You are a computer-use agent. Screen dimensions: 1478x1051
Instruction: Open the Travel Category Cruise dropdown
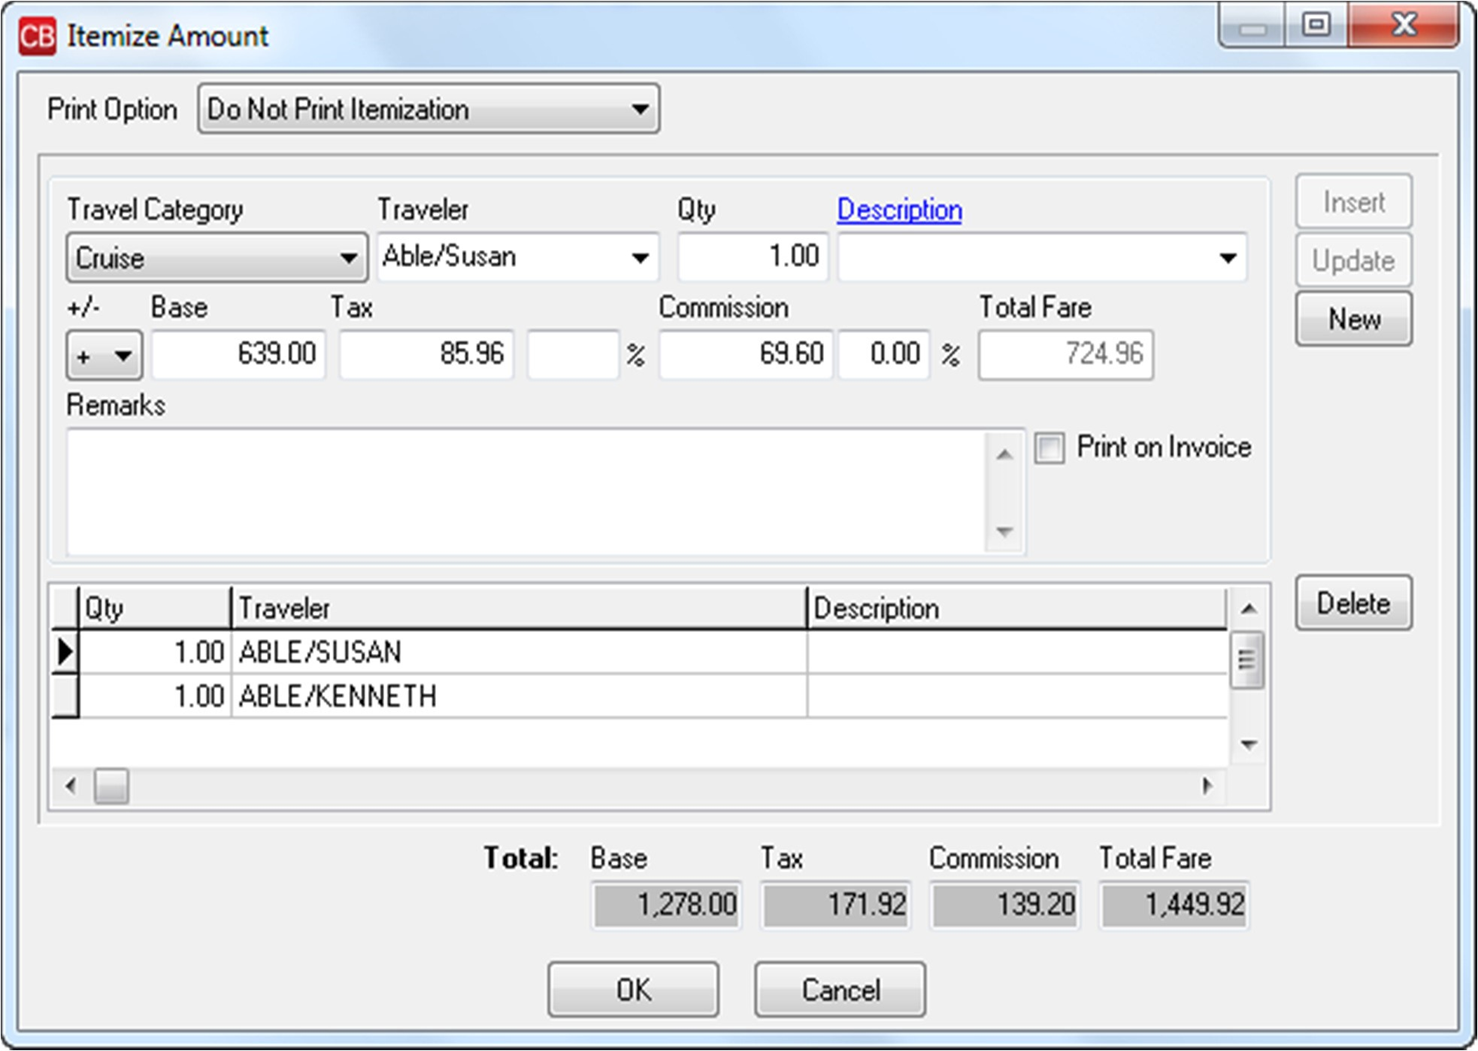pyautogui.click(x=216, y=258)
